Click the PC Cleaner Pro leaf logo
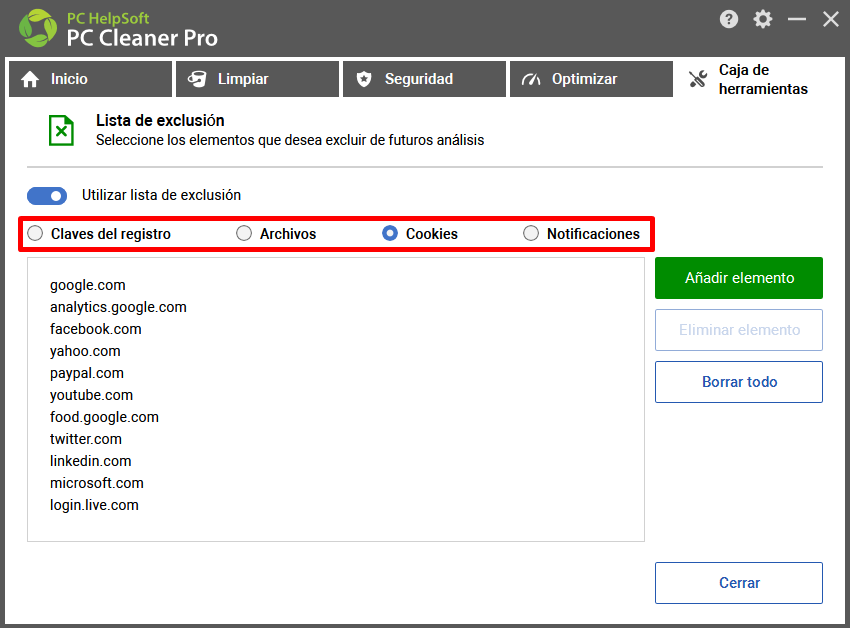The width and height of the screenshot is (850, 628). pyautogui.click(x=38, y=28)
